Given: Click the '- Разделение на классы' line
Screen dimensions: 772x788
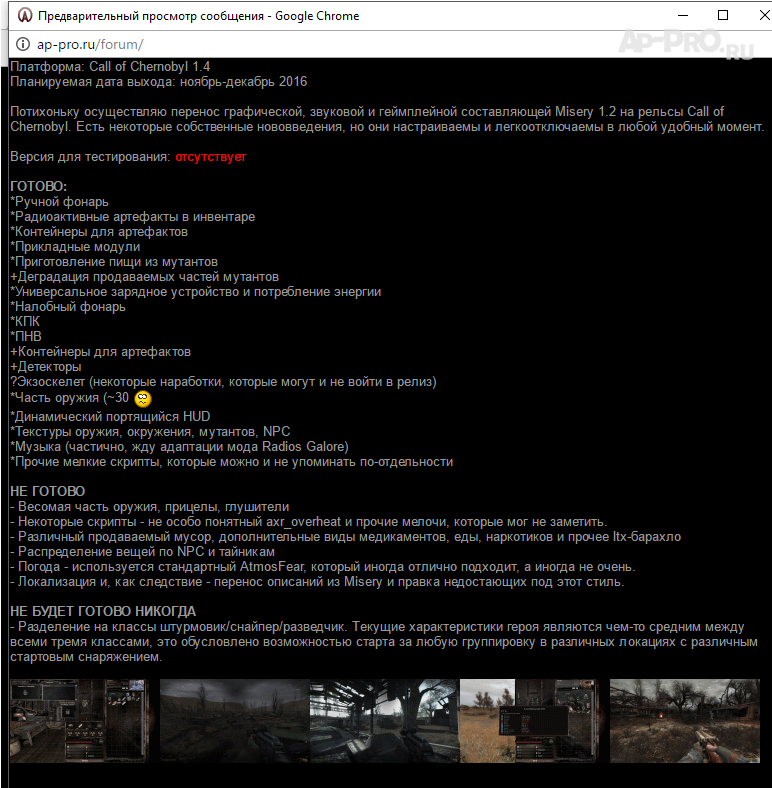Looking at the screenshot, I should click(384, 642).
